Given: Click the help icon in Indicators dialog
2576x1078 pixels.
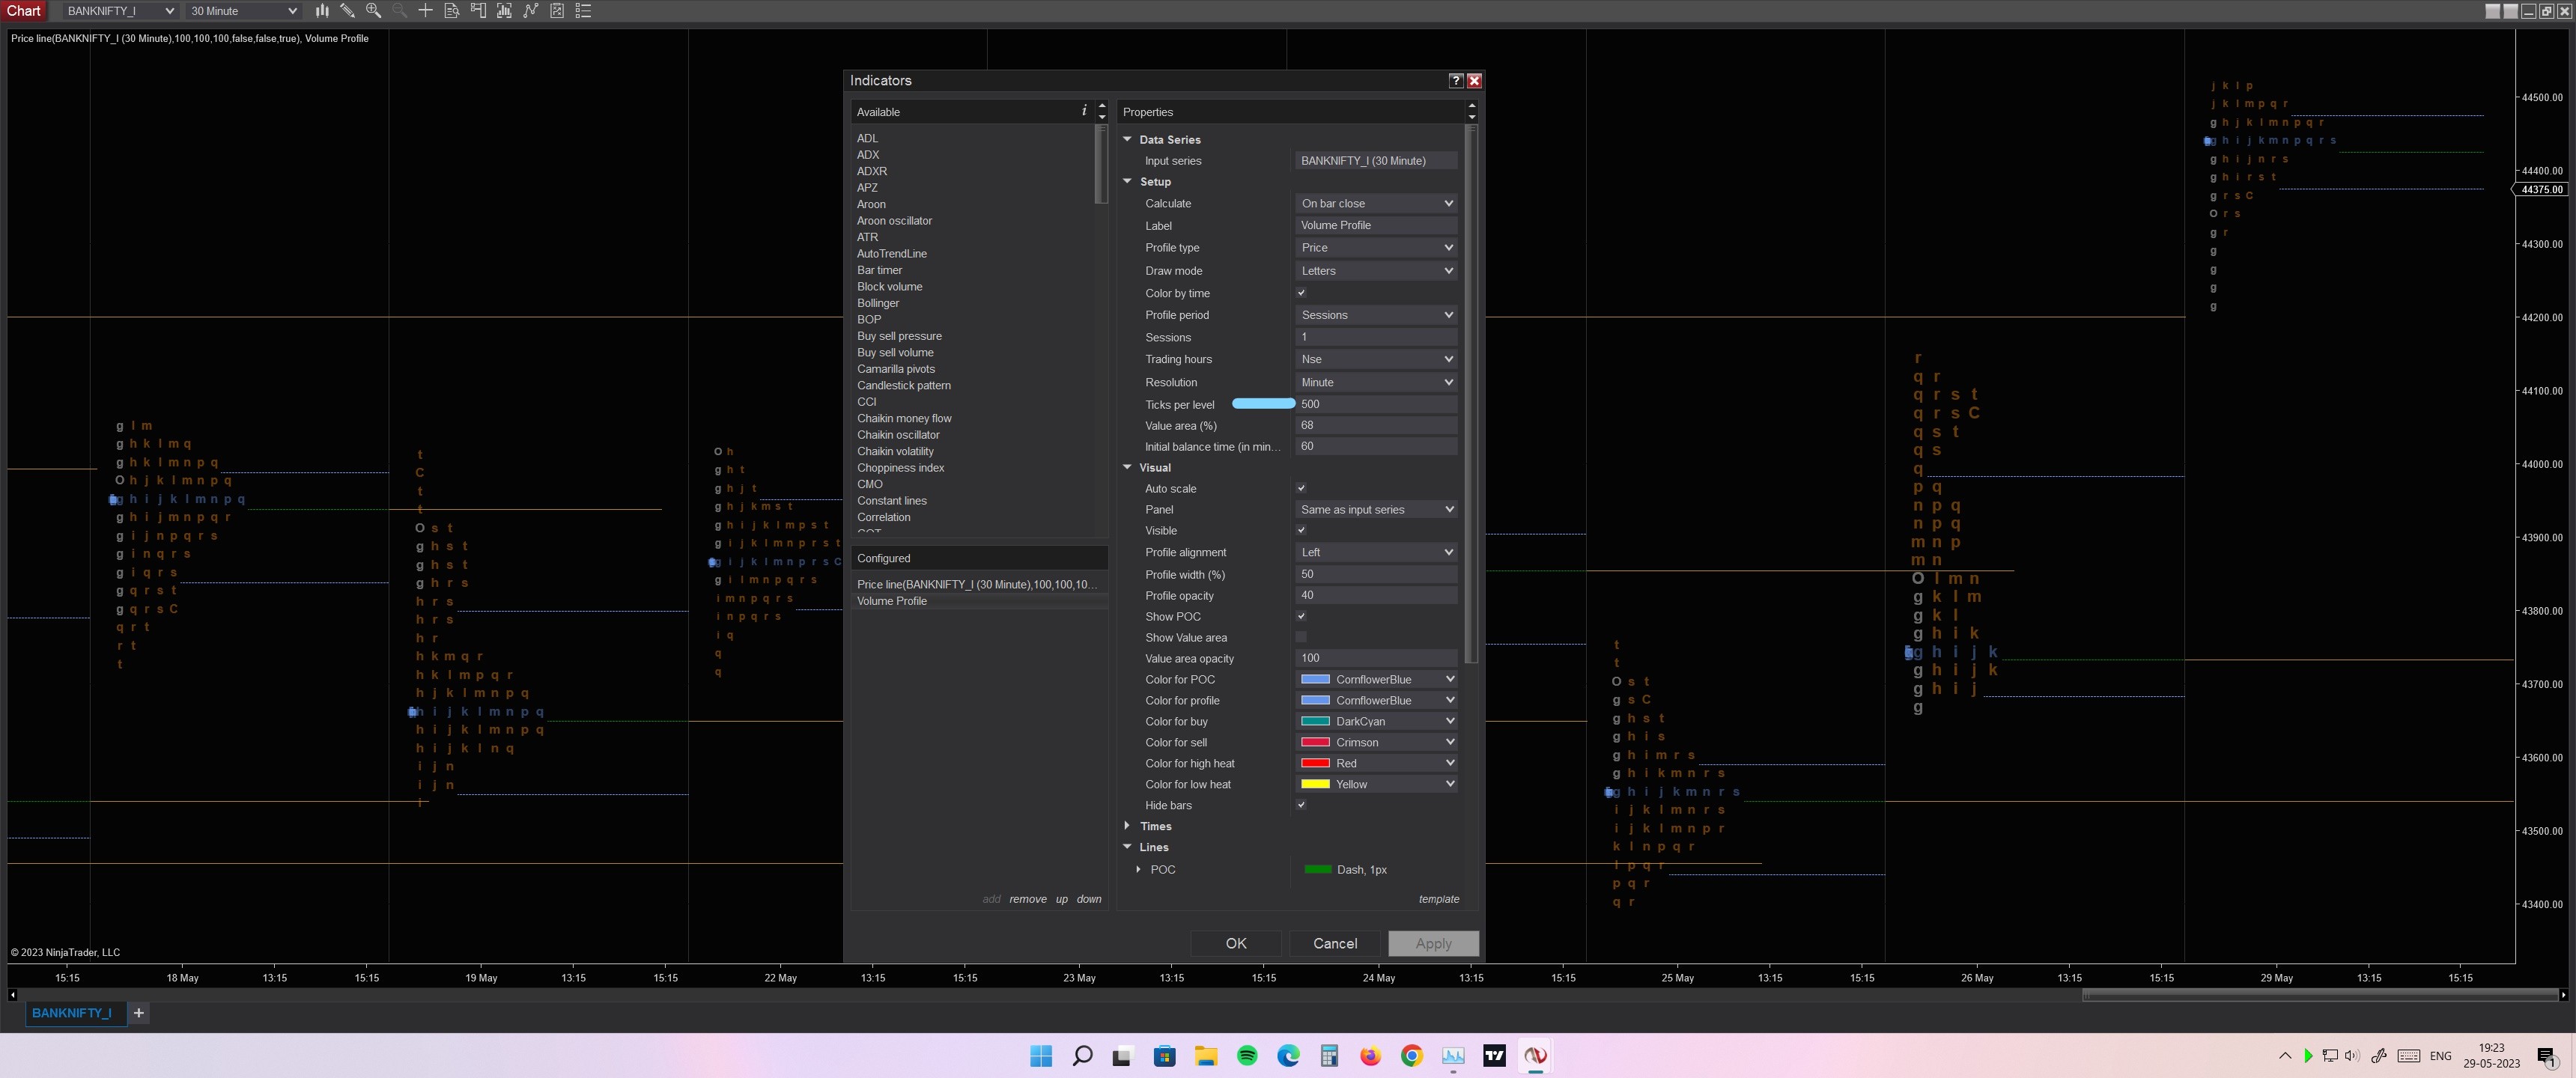Looking at the screenshot, I should click(x=1456, y=81).
